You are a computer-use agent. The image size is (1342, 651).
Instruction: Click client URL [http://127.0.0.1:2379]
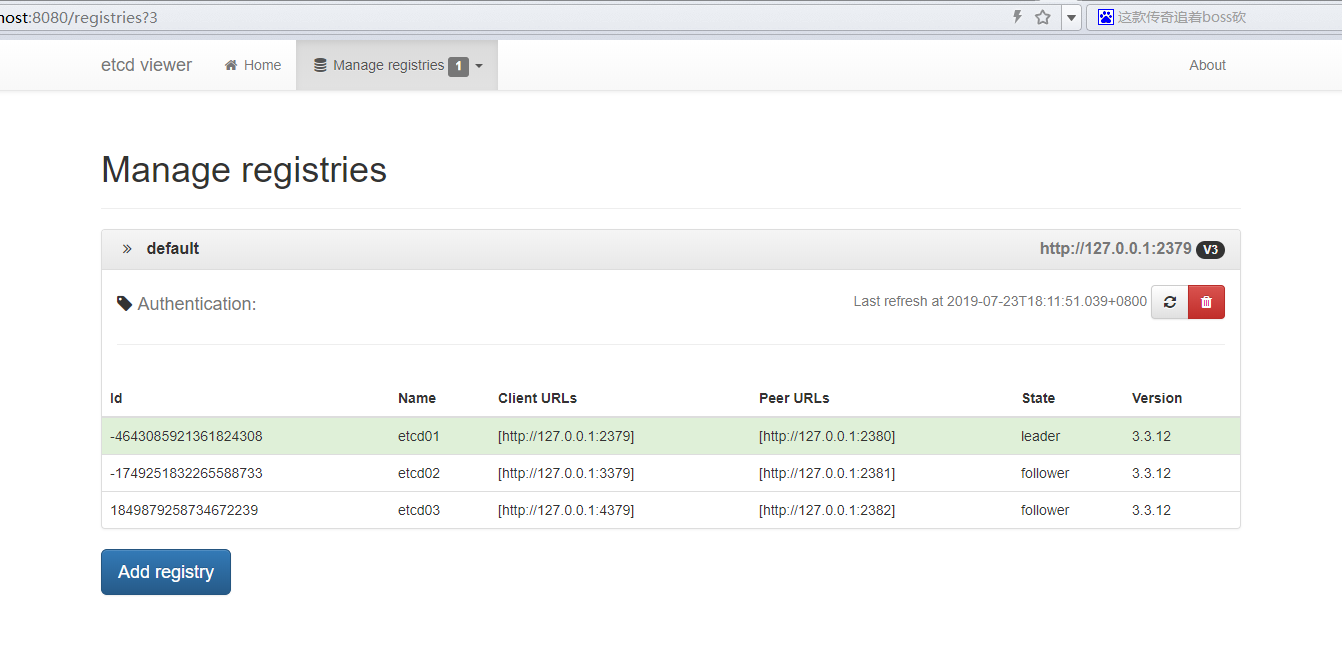pyautogui.click(x=566, y=436)
